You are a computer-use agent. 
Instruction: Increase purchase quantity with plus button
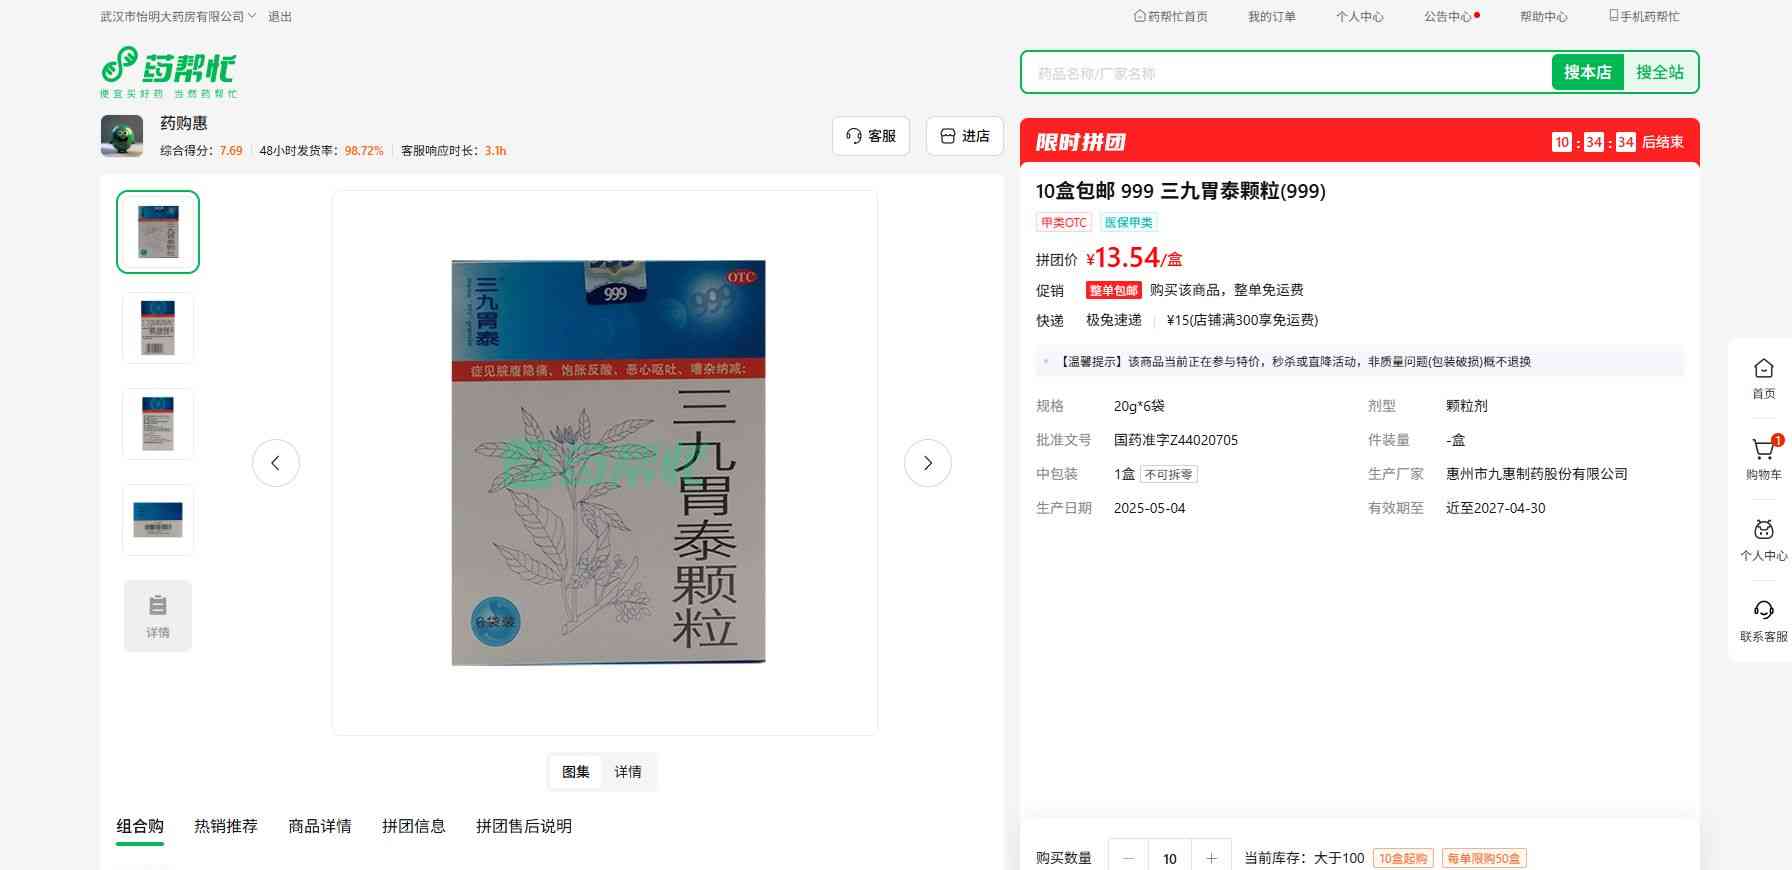coord(1211,858)
